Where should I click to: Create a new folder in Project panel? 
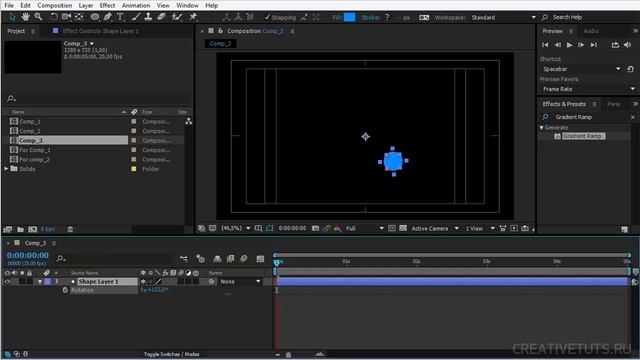coord(20,229)
